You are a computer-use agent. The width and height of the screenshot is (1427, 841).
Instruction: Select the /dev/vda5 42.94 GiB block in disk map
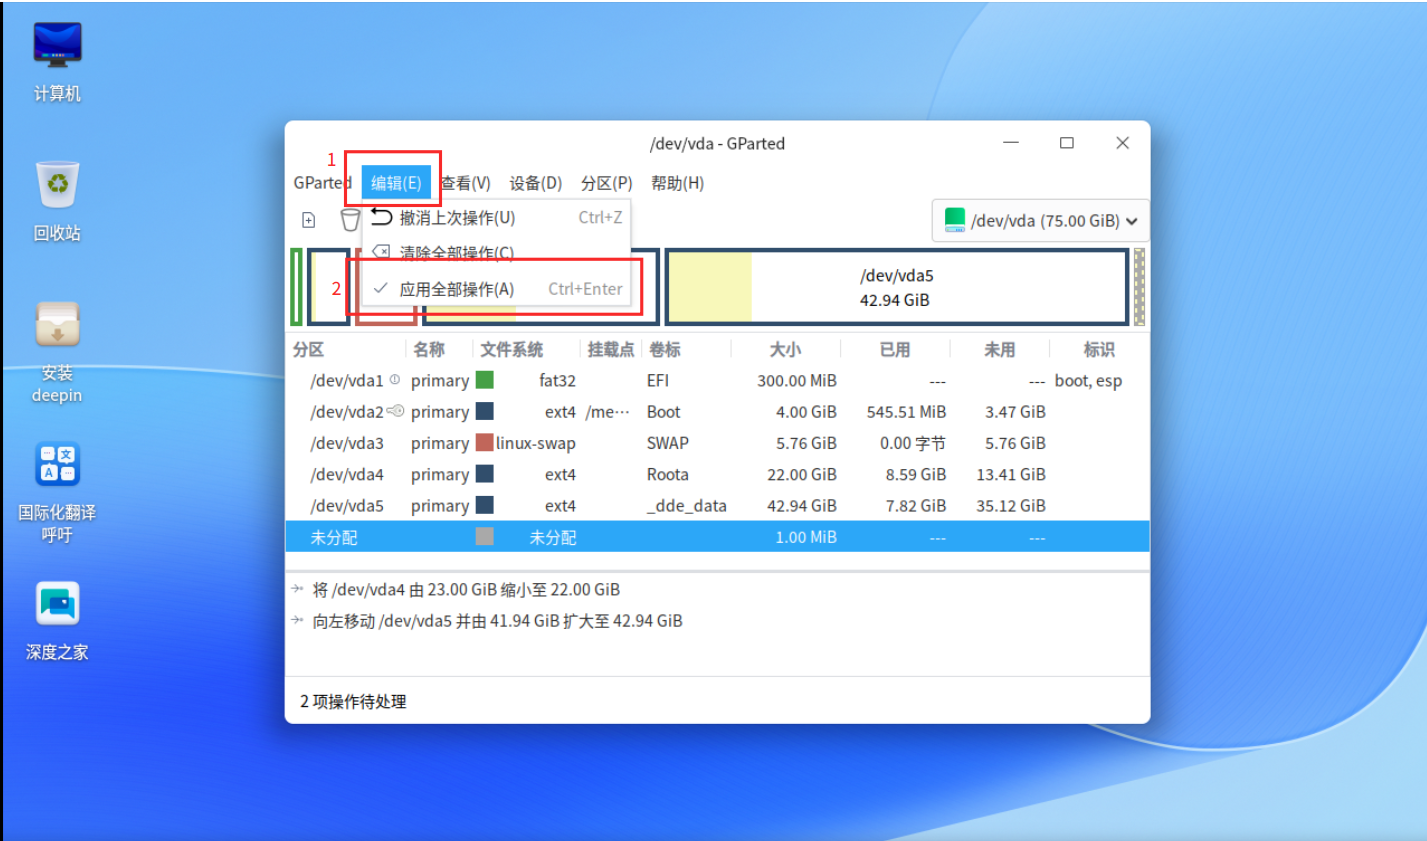897,287
